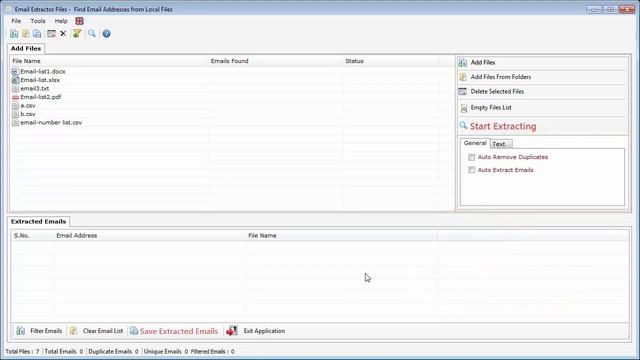
Task: Click the S.No. column header
Action: (x=32, y=236)
